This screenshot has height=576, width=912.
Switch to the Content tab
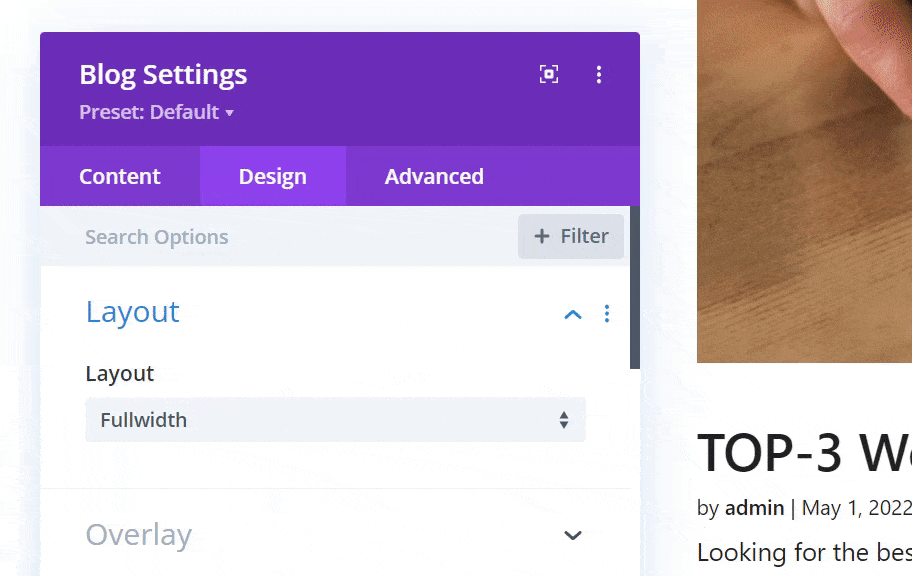point(120,176)
